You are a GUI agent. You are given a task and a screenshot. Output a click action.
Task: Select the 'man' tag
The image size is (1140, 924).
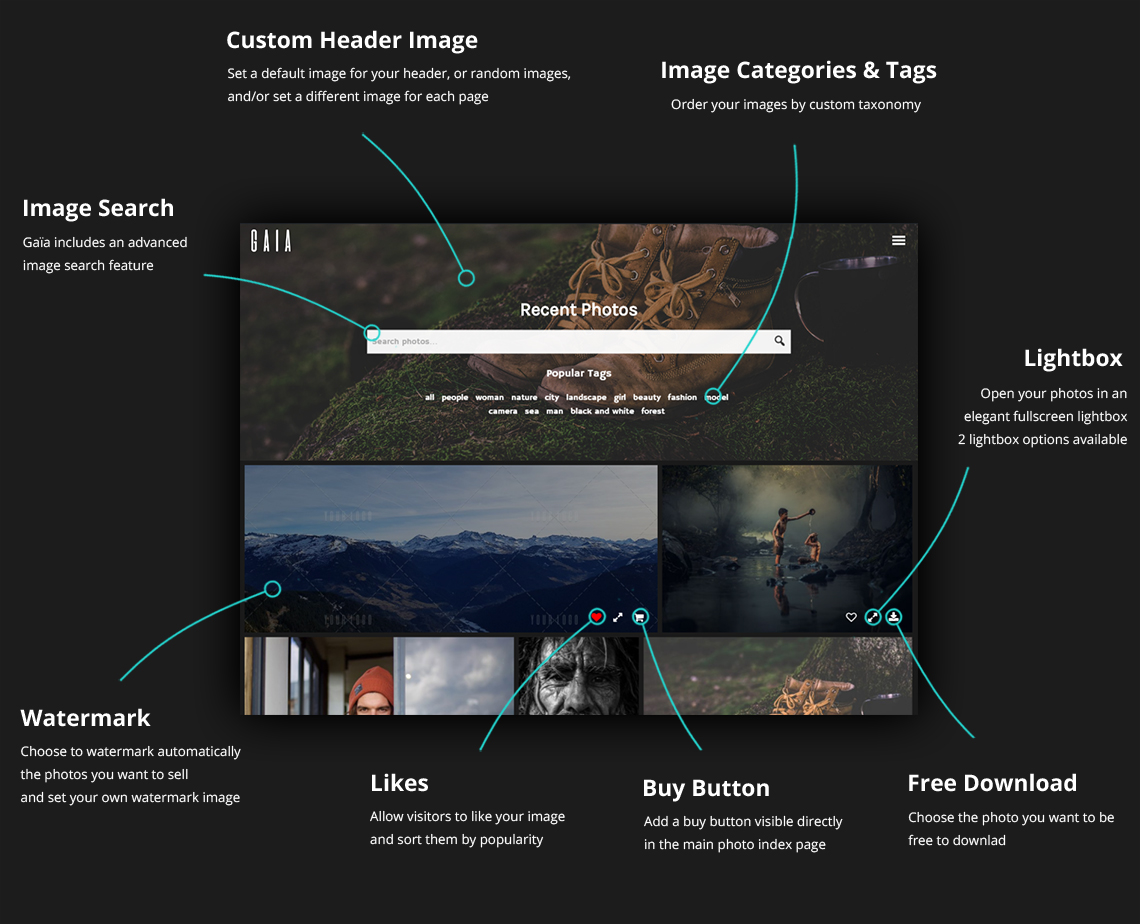point(555,411)
